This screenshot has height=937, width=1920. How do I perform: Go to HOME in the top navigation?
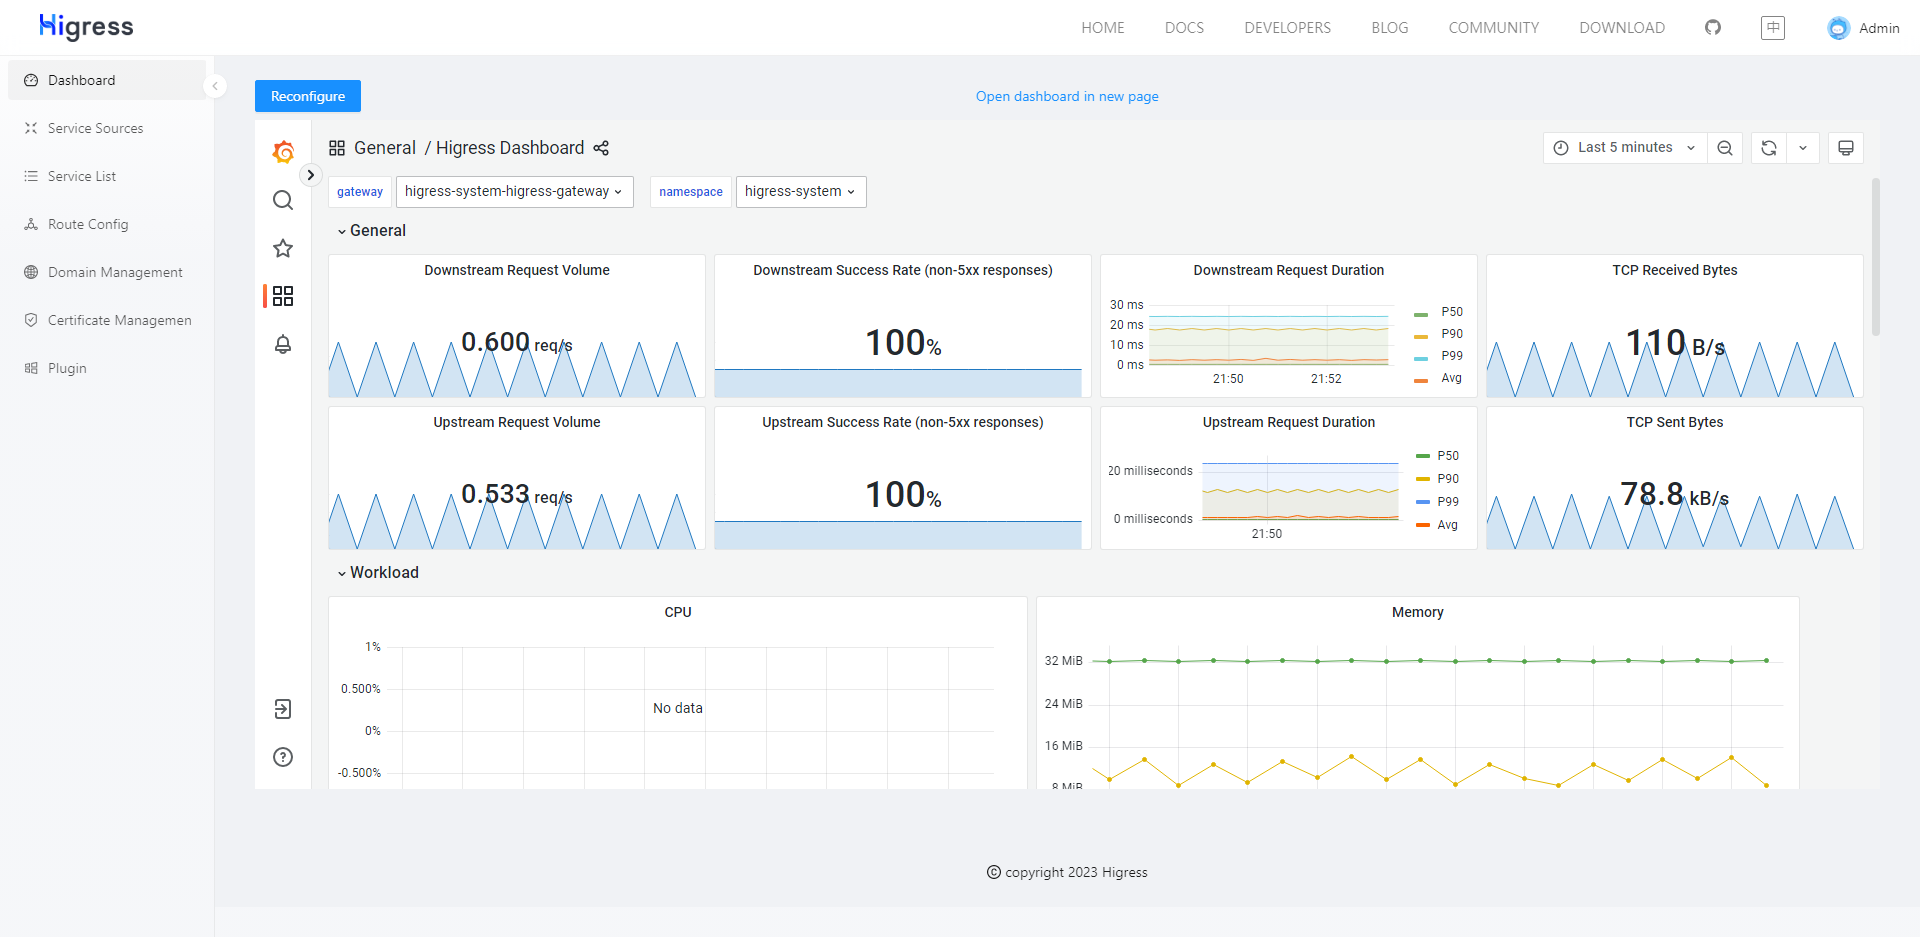point(1103,28)
